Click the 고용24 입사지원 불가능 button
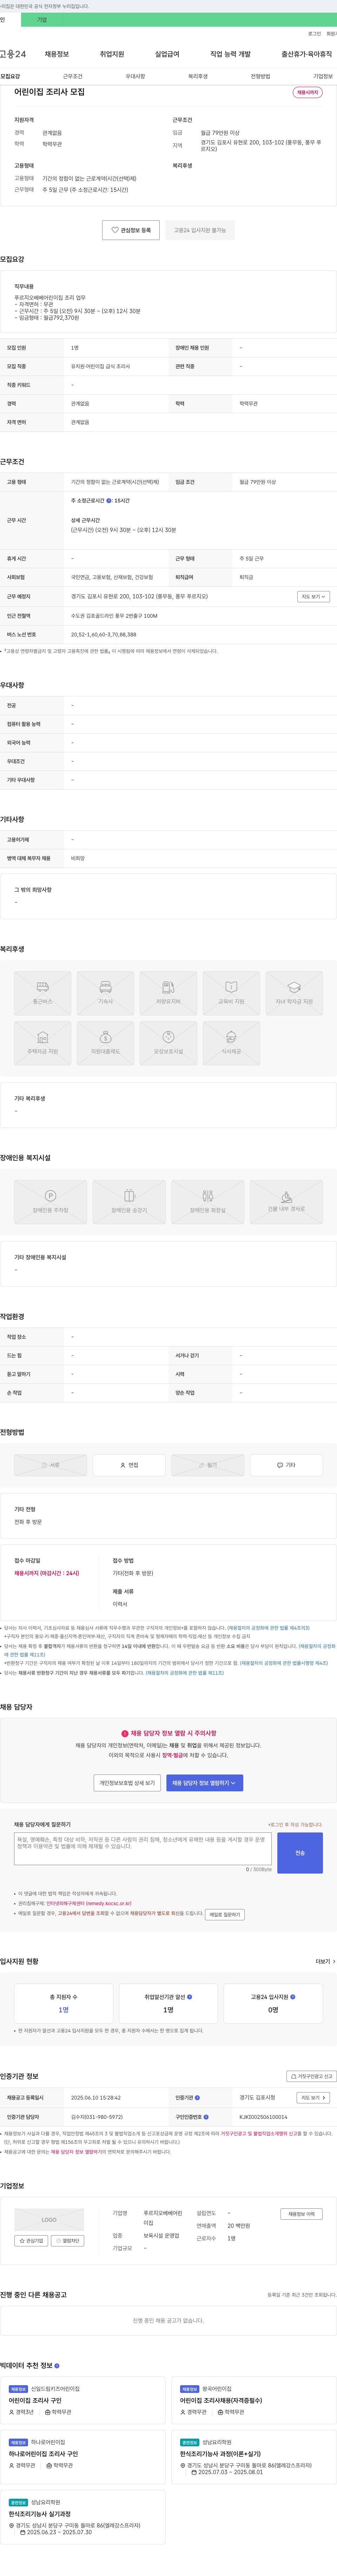 [x=200, y=230]
